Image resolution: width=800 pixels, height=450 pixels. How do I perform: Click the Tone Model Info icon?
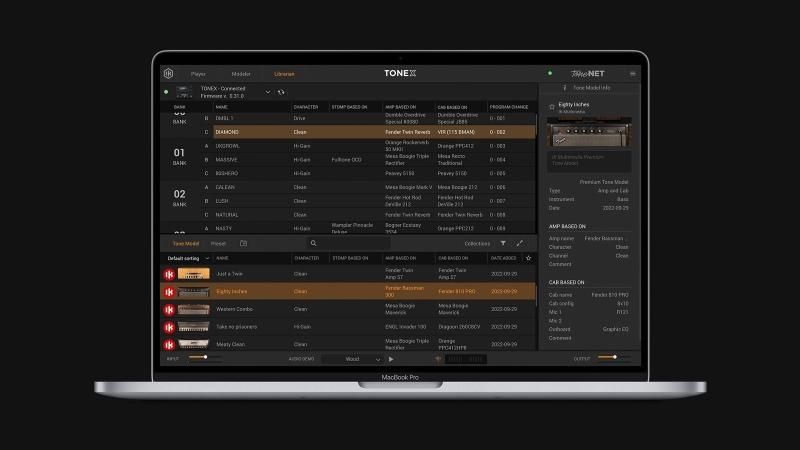(x=565, y=88)
